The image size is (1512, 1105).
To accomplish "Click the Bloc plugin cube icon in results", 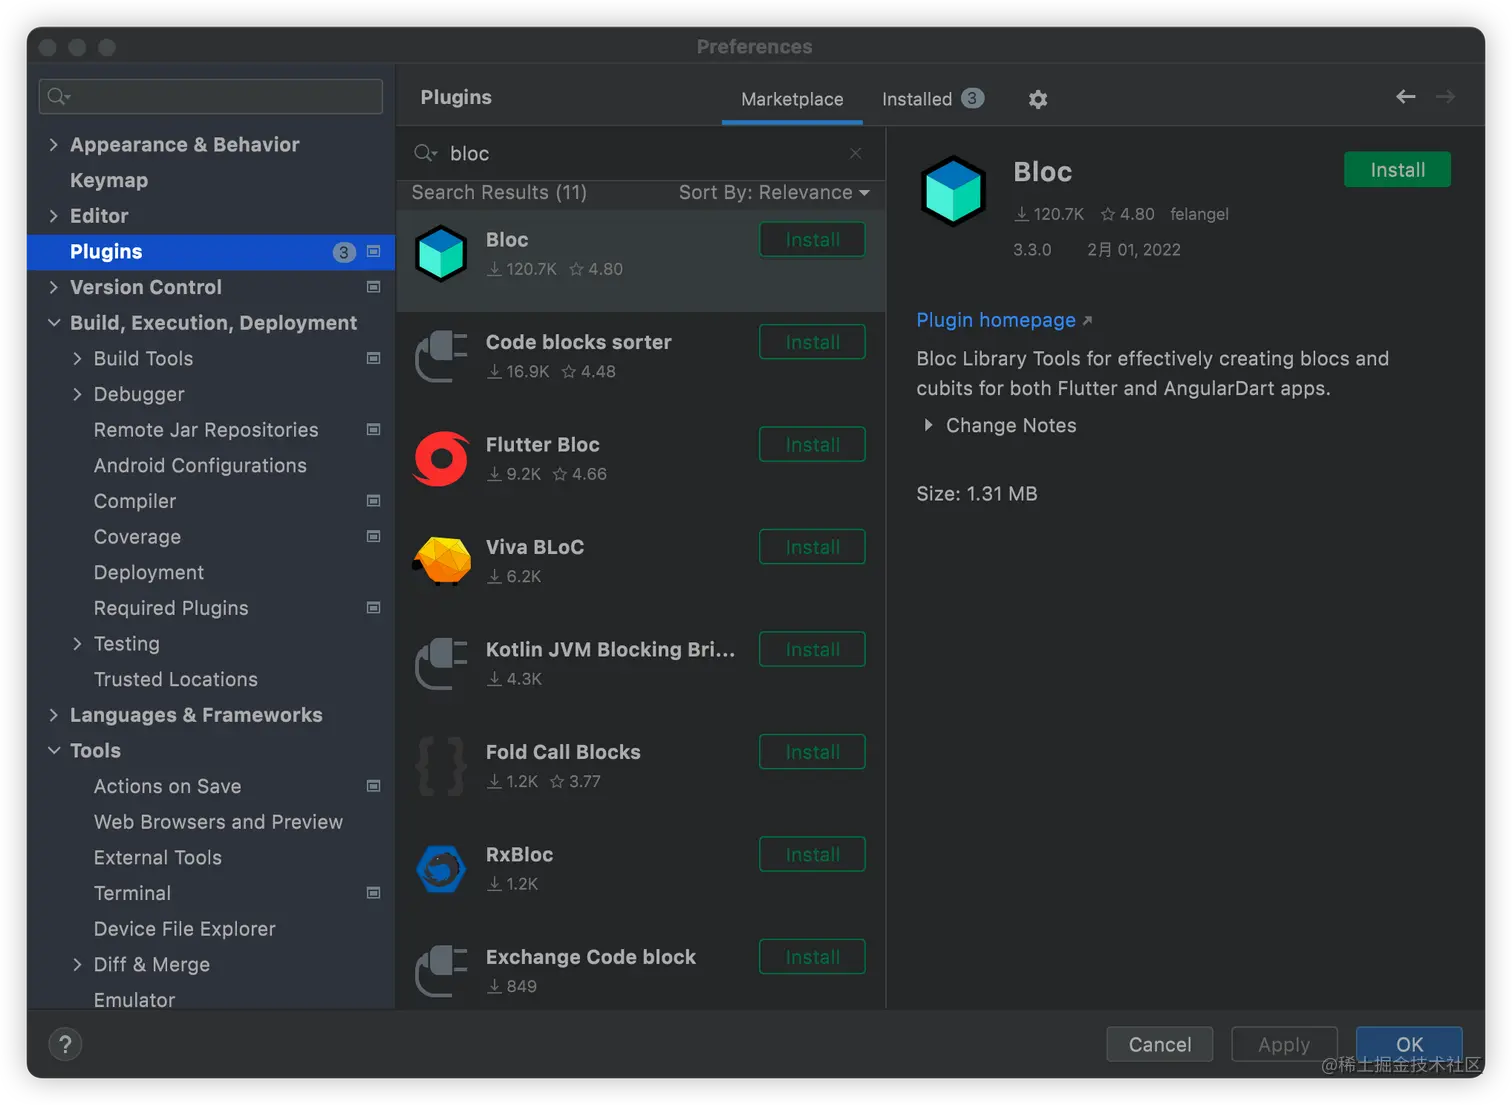I will pos(441,254).
